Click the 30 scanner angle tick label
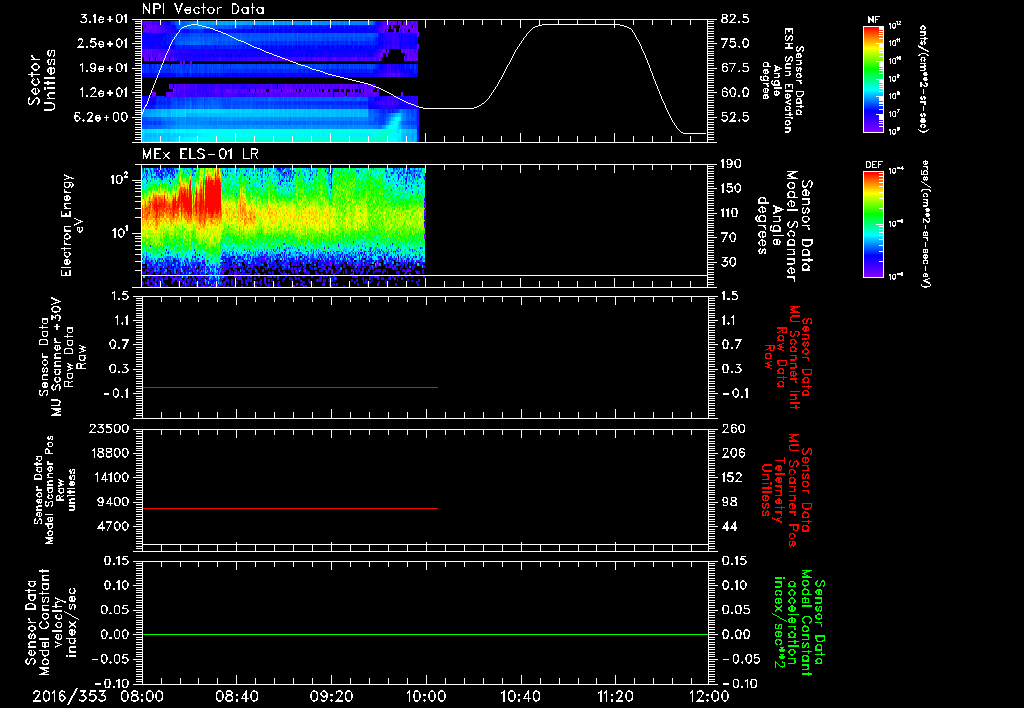This screenshot has height=708, width=1024. point(731,262)
